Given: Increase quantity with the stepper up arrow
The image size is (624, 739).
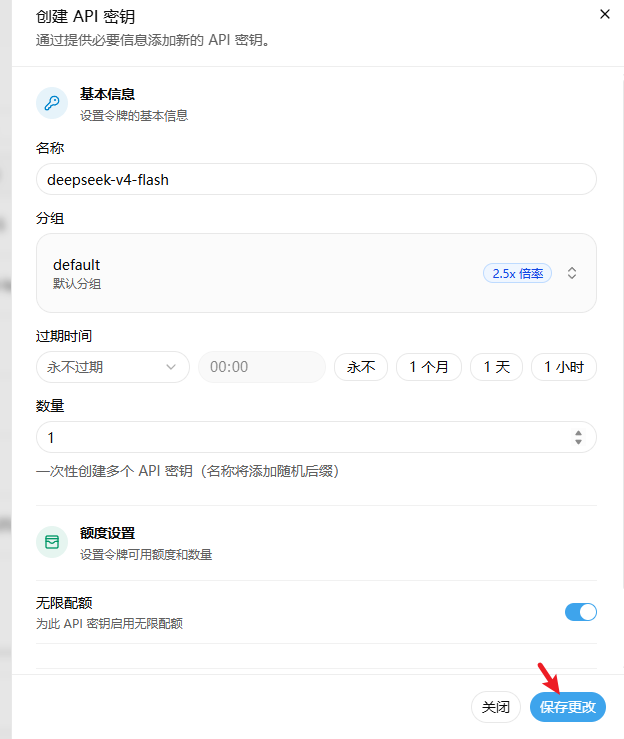Looking at the screenshot, I should 578,433.
